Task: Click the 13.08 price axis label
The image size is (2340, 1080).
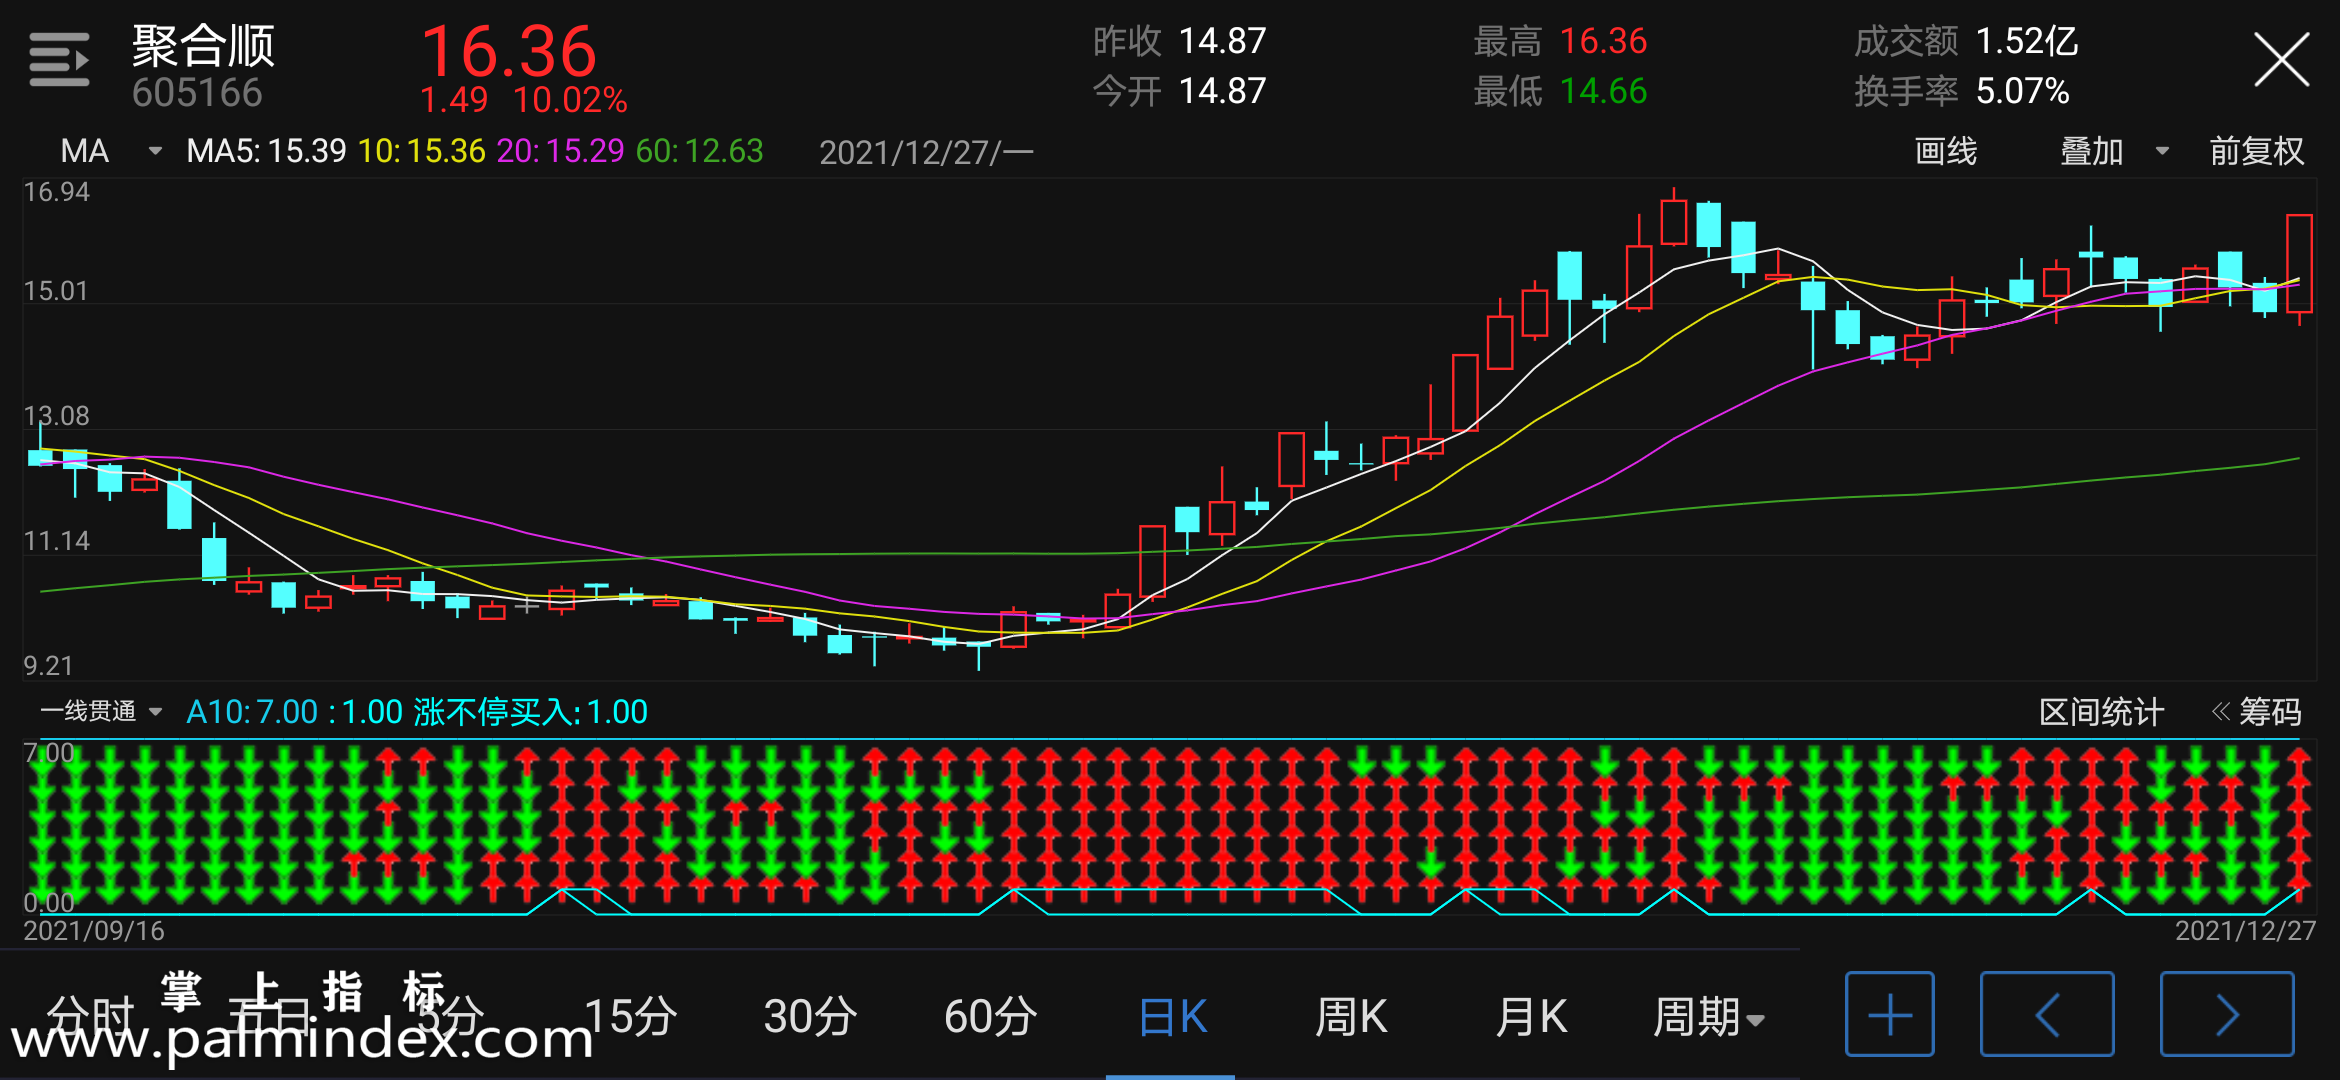Action: (x=56, y=416)
